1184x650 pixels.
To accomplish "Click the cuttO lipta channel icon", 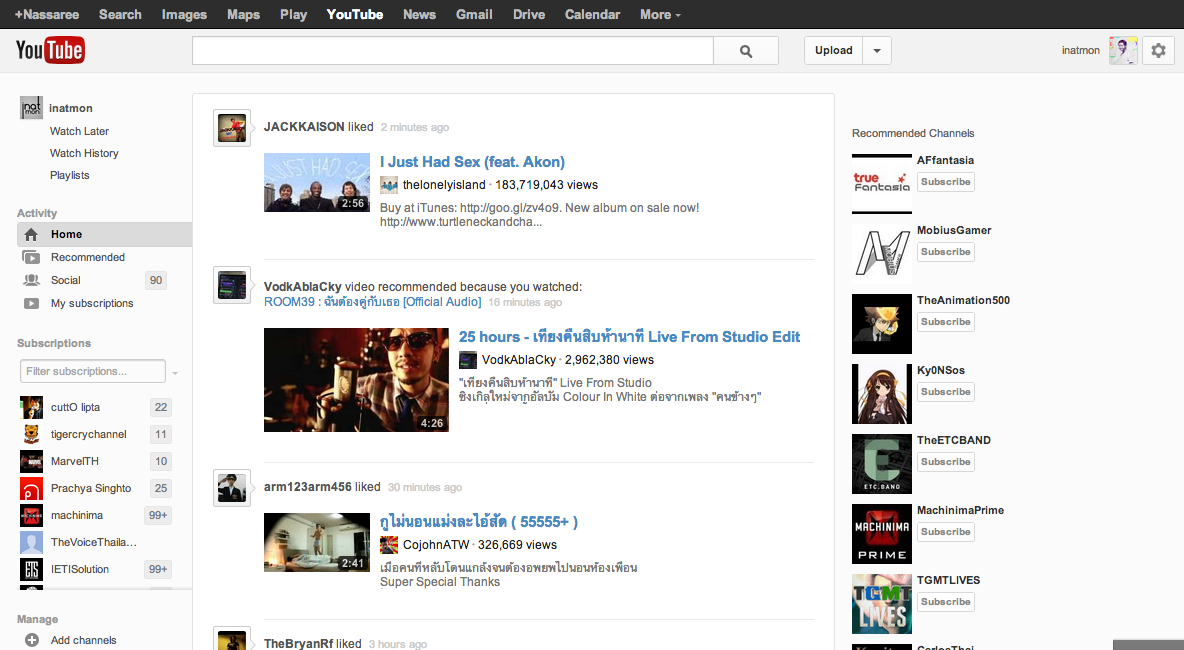I will click(x=31, y=408).
